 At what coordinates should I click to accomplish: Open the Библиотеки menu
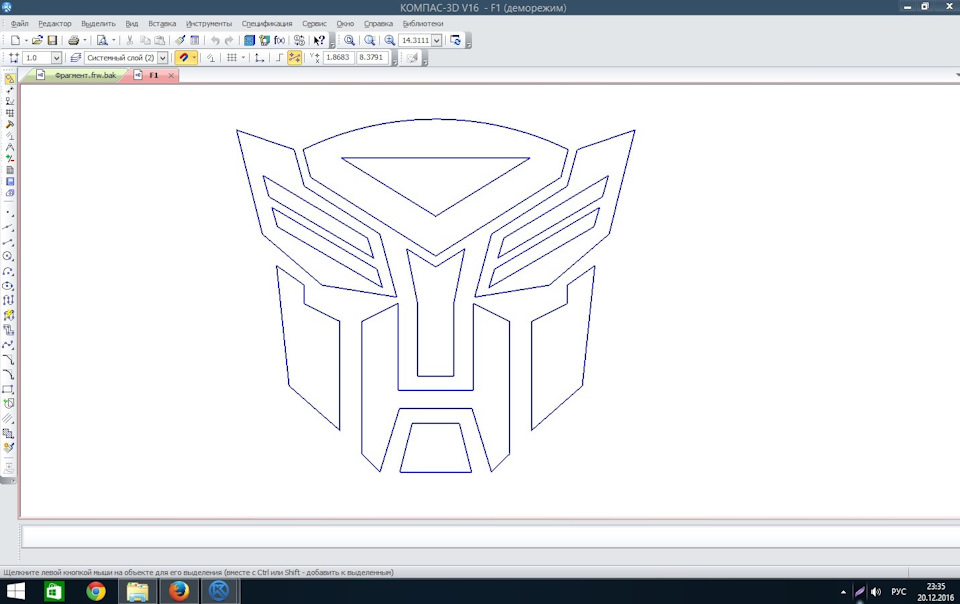422,24
